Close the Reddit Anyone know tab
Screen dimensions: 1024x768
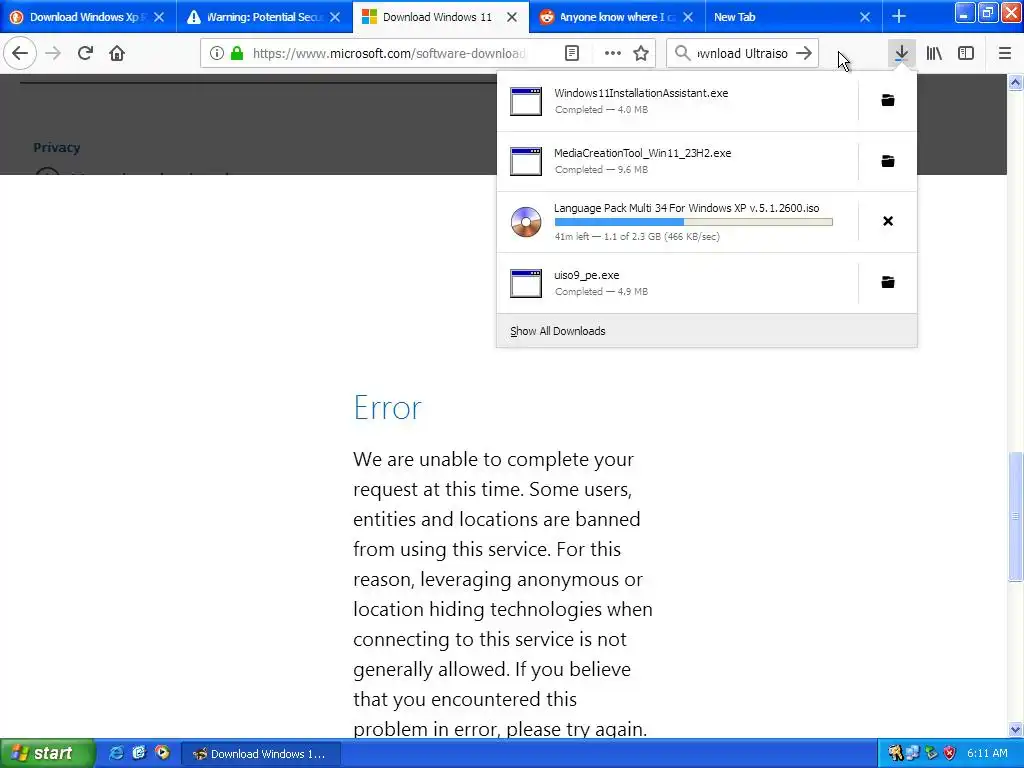click(x=688, y=17)
